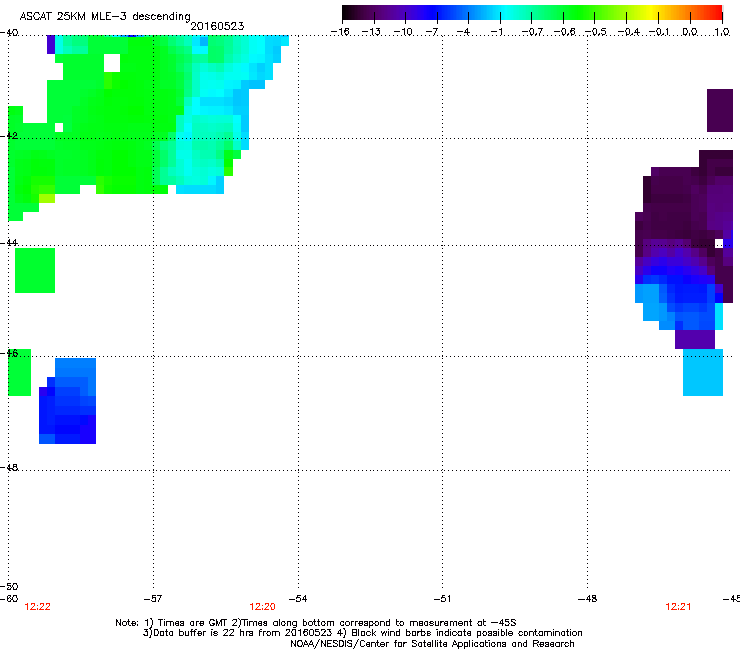The image size is (740, 650).
Task: Click colorbar label -4
Action: click(x=463, y=32)
